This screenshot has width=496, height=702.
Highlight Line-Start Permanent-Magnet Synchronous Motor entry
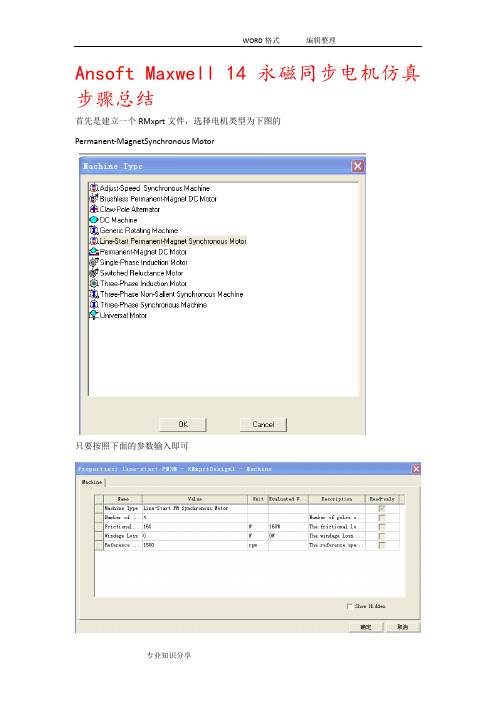(x=173, y=241)
